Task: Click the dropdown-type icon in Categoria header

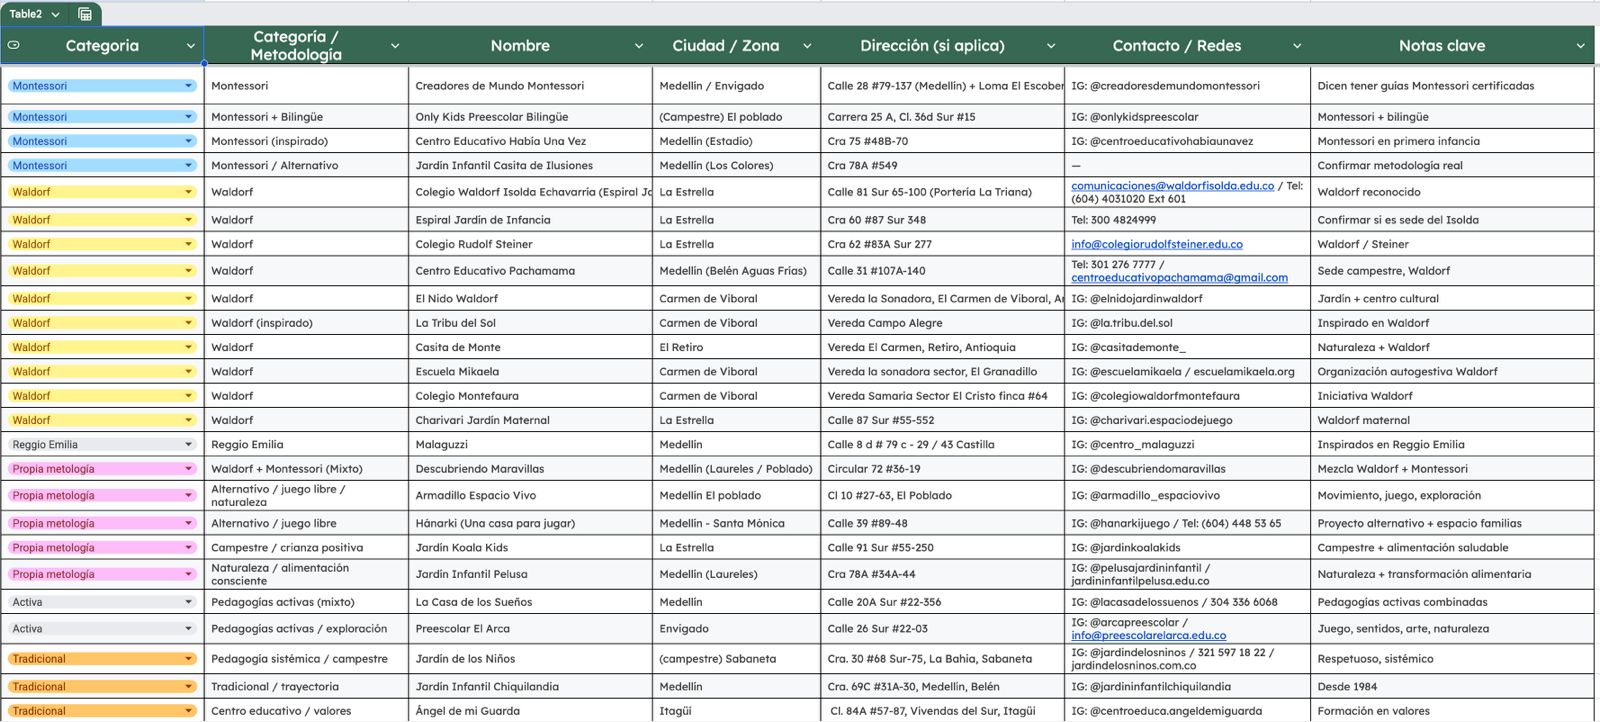Action: [x=14, y=45]
